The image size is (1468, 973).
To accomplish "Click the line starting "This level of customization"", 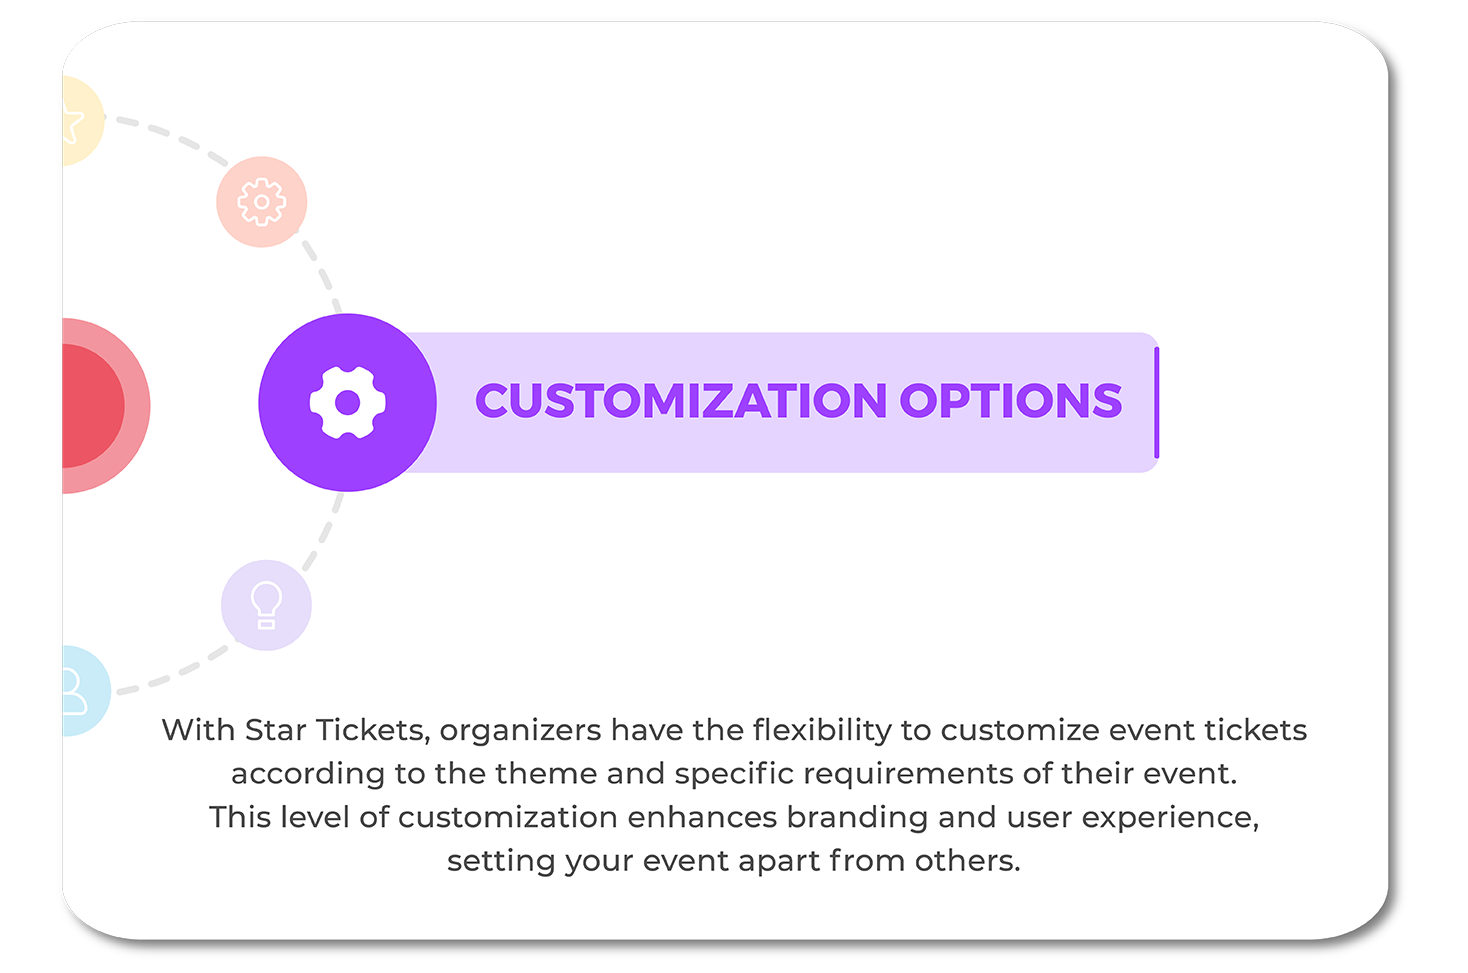I will coord(734,817).
